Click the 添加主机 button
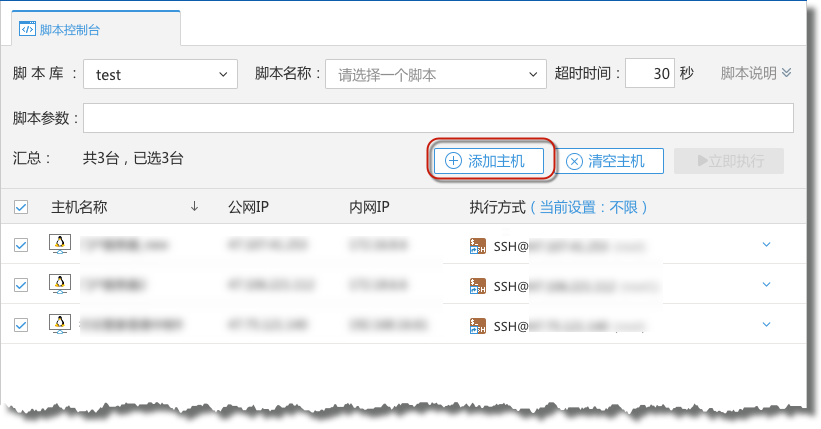The image size is (821, 429). 489,161
